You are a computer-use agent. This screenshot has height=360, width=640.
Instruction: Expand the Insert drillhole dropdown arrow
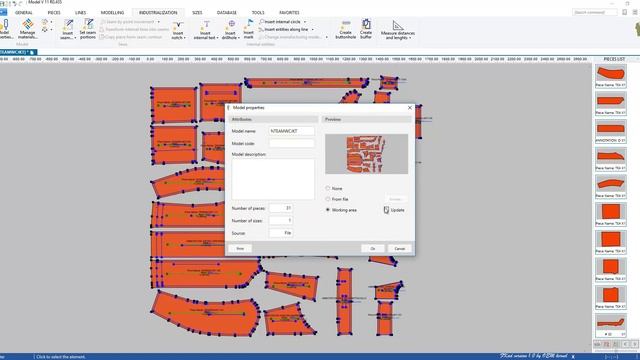[x=238, y=38]
